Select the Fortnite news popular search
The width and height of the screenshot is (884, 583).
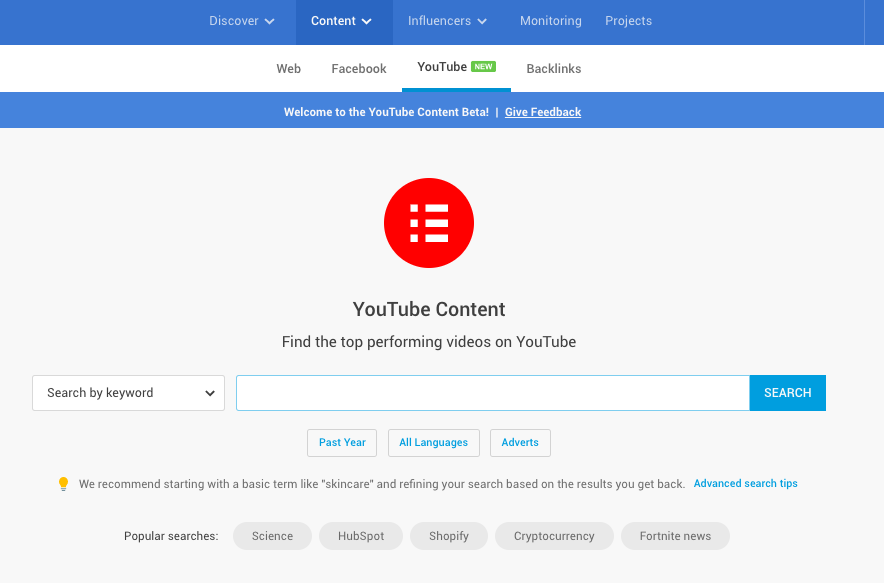(675, 536)
